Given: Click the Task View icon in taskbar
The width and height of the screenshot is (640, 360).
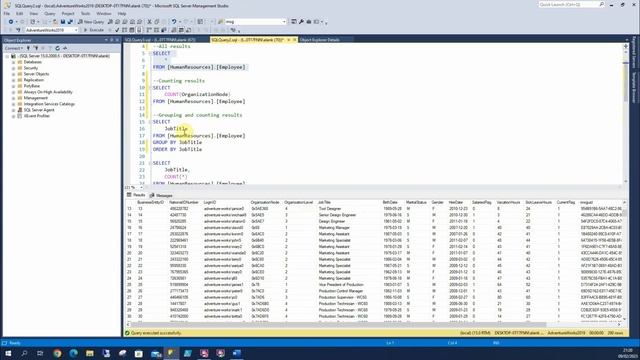Looking at the screenshot, I should tap(40, 353).
